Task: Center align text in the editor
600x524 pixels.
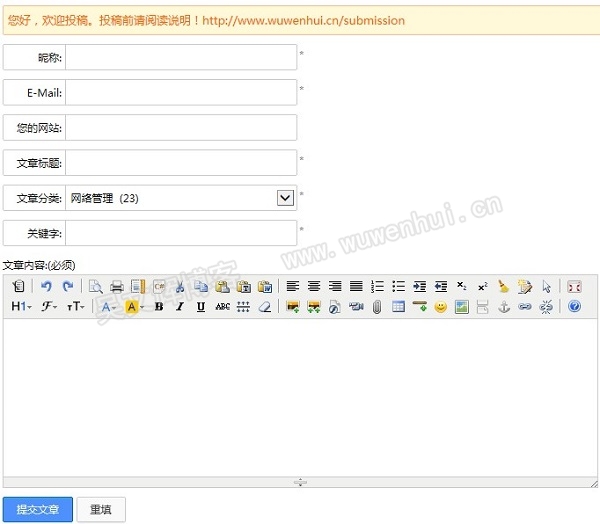Action: click(x=314, y=287)
